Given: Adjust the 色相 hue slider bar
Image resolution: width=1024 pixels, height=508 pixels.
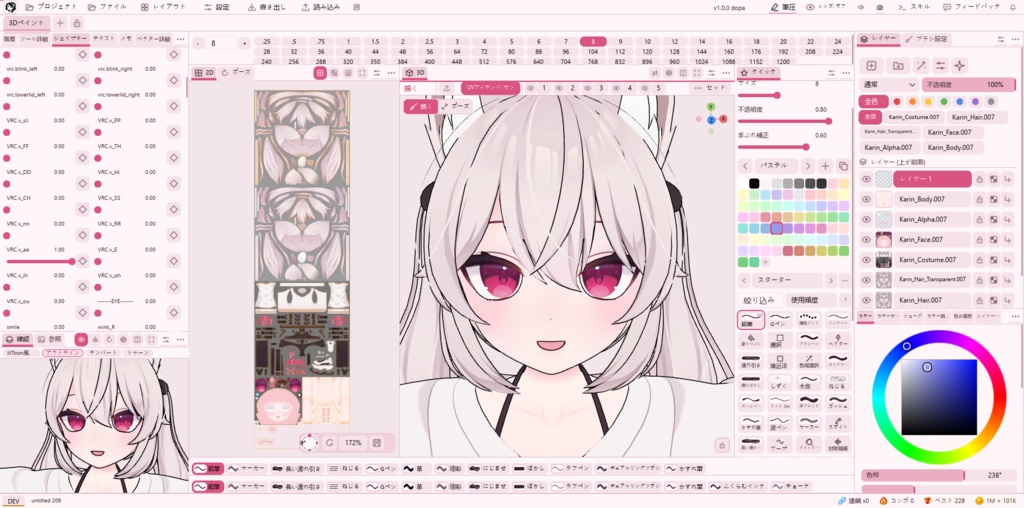Looking at the screenshot, I should click(940, 475).
